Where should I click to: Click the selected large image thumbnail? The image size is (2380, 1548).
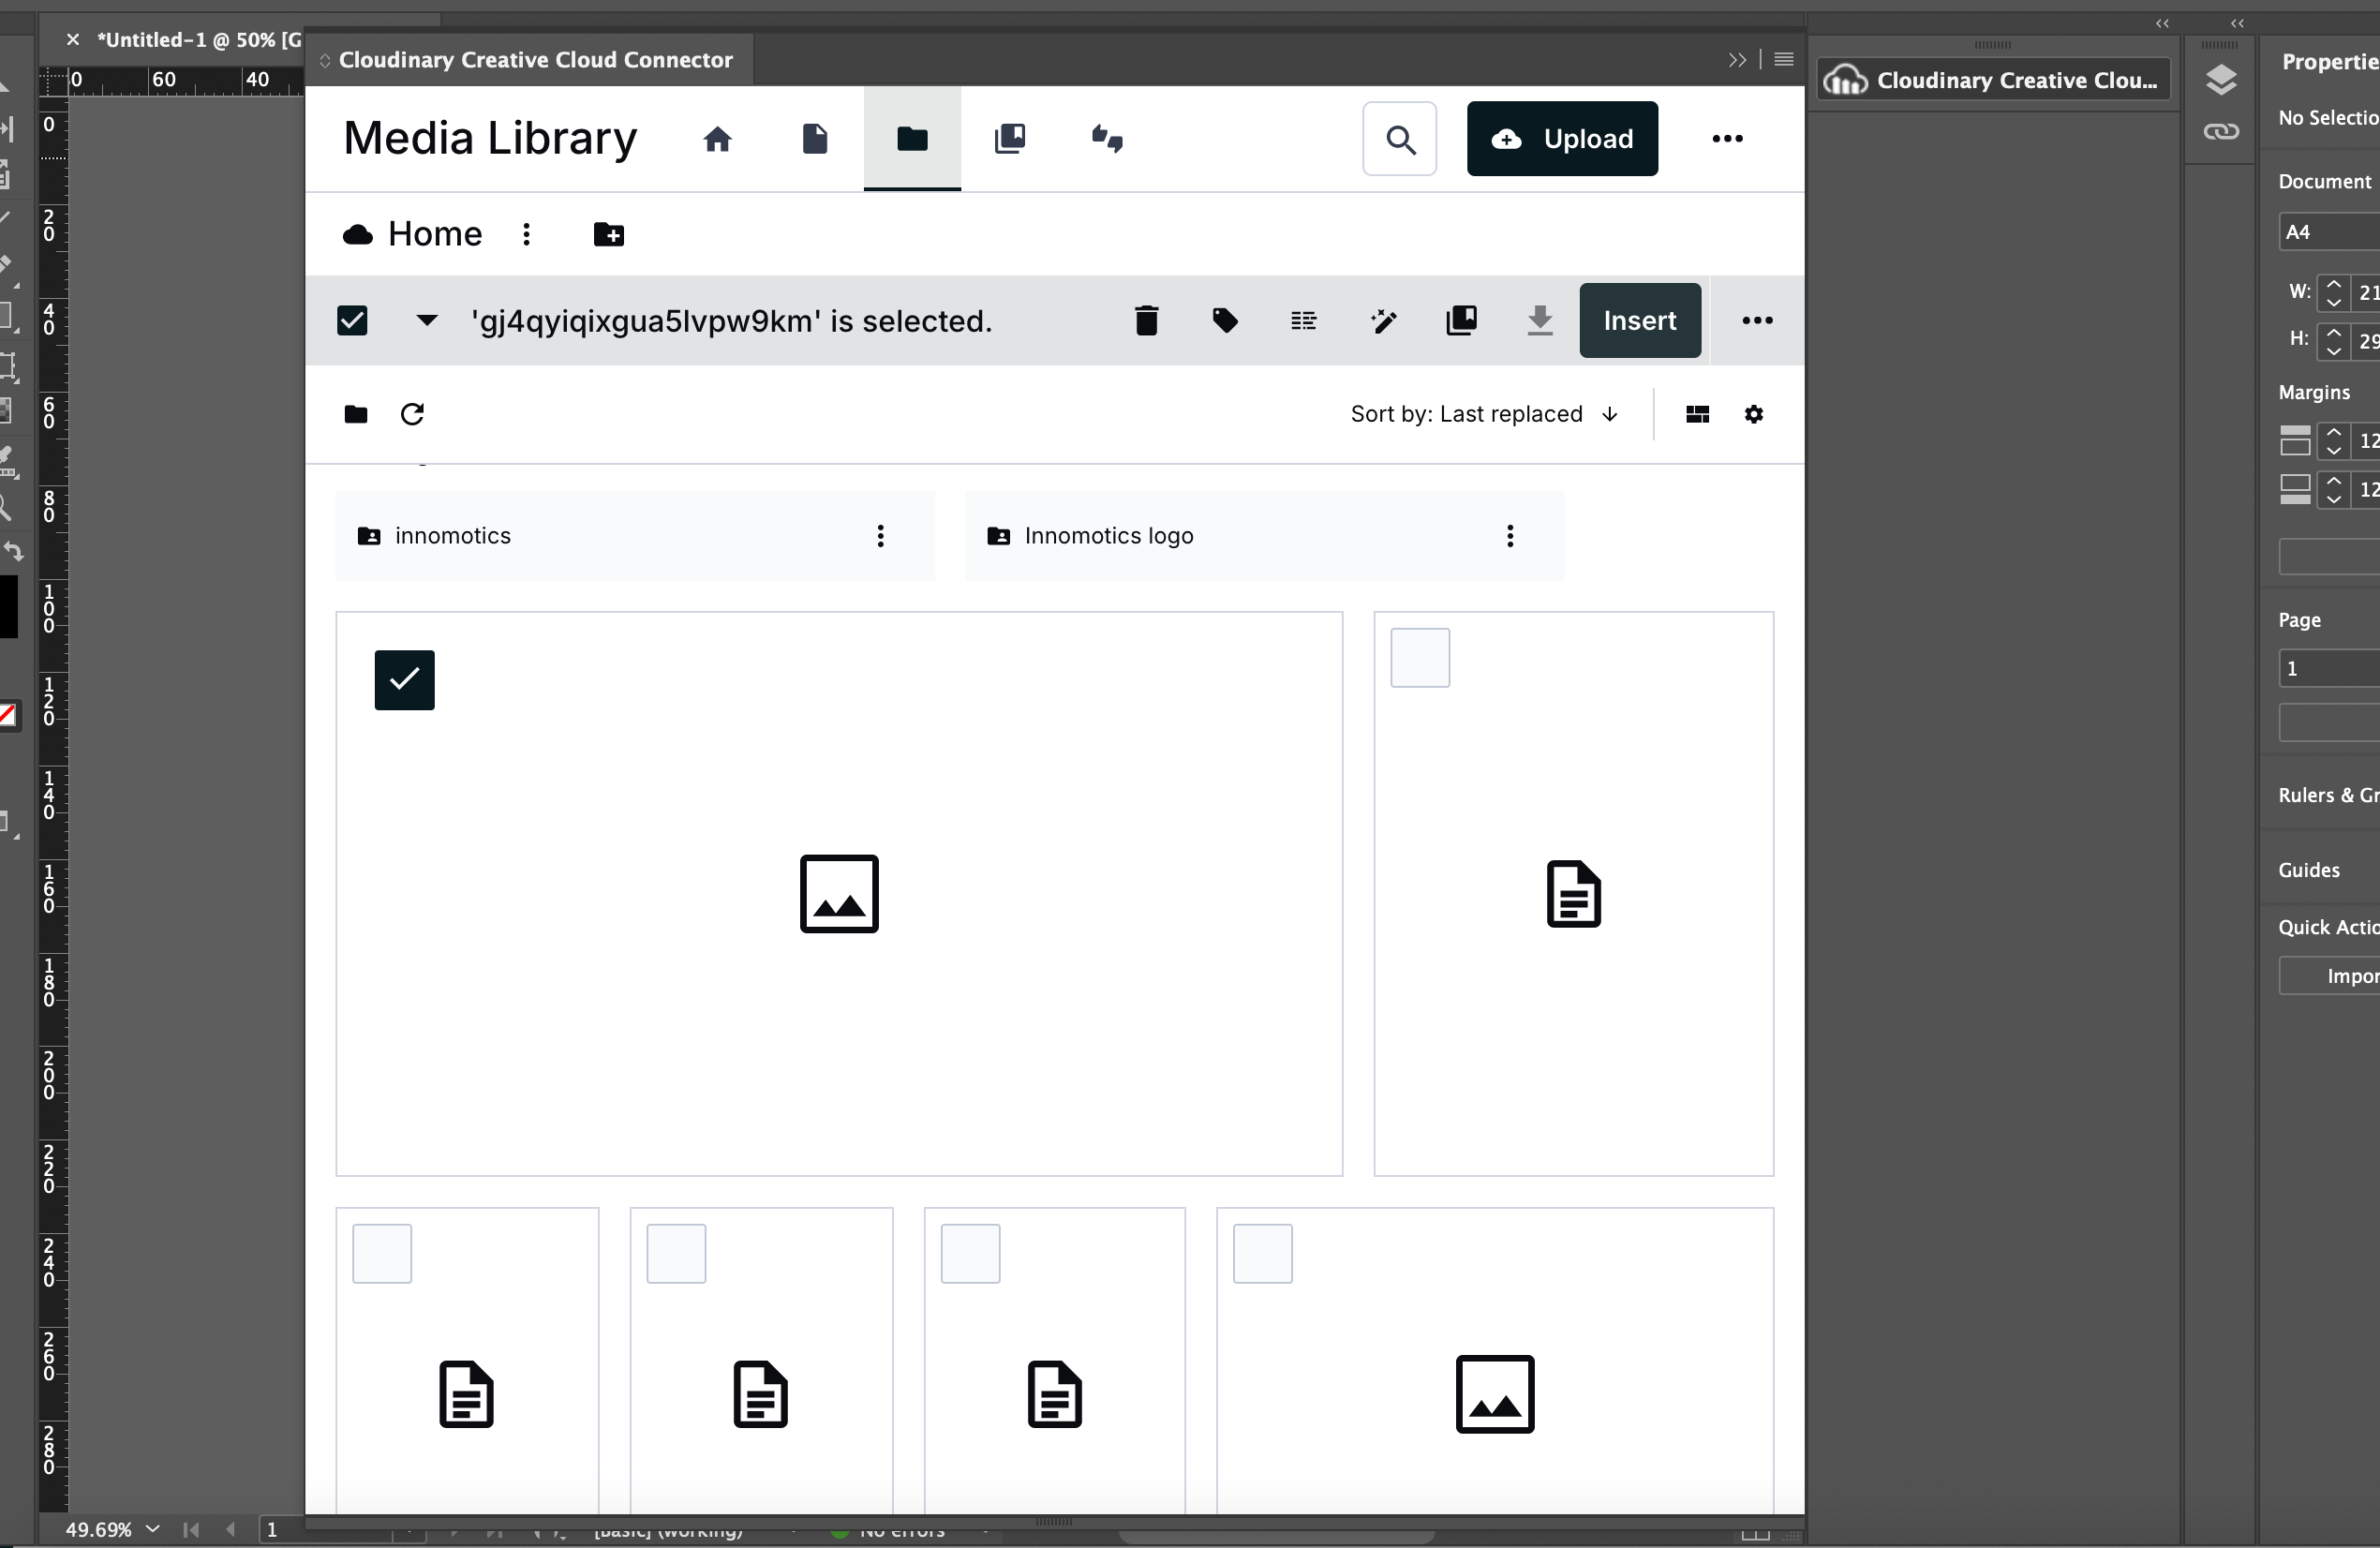(839, 894)
